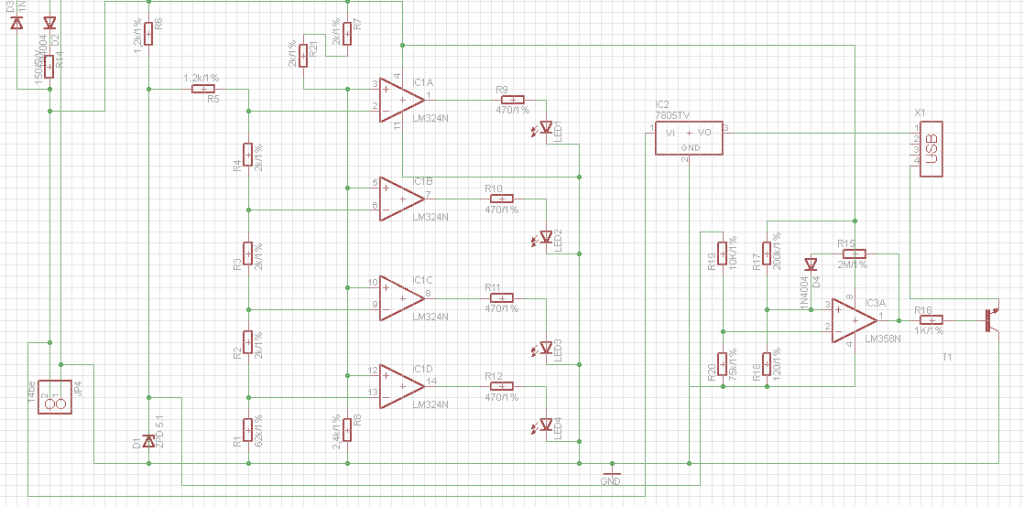Click the GND text label
Viewport: 1024px width, 506px height.
(610, 482)
